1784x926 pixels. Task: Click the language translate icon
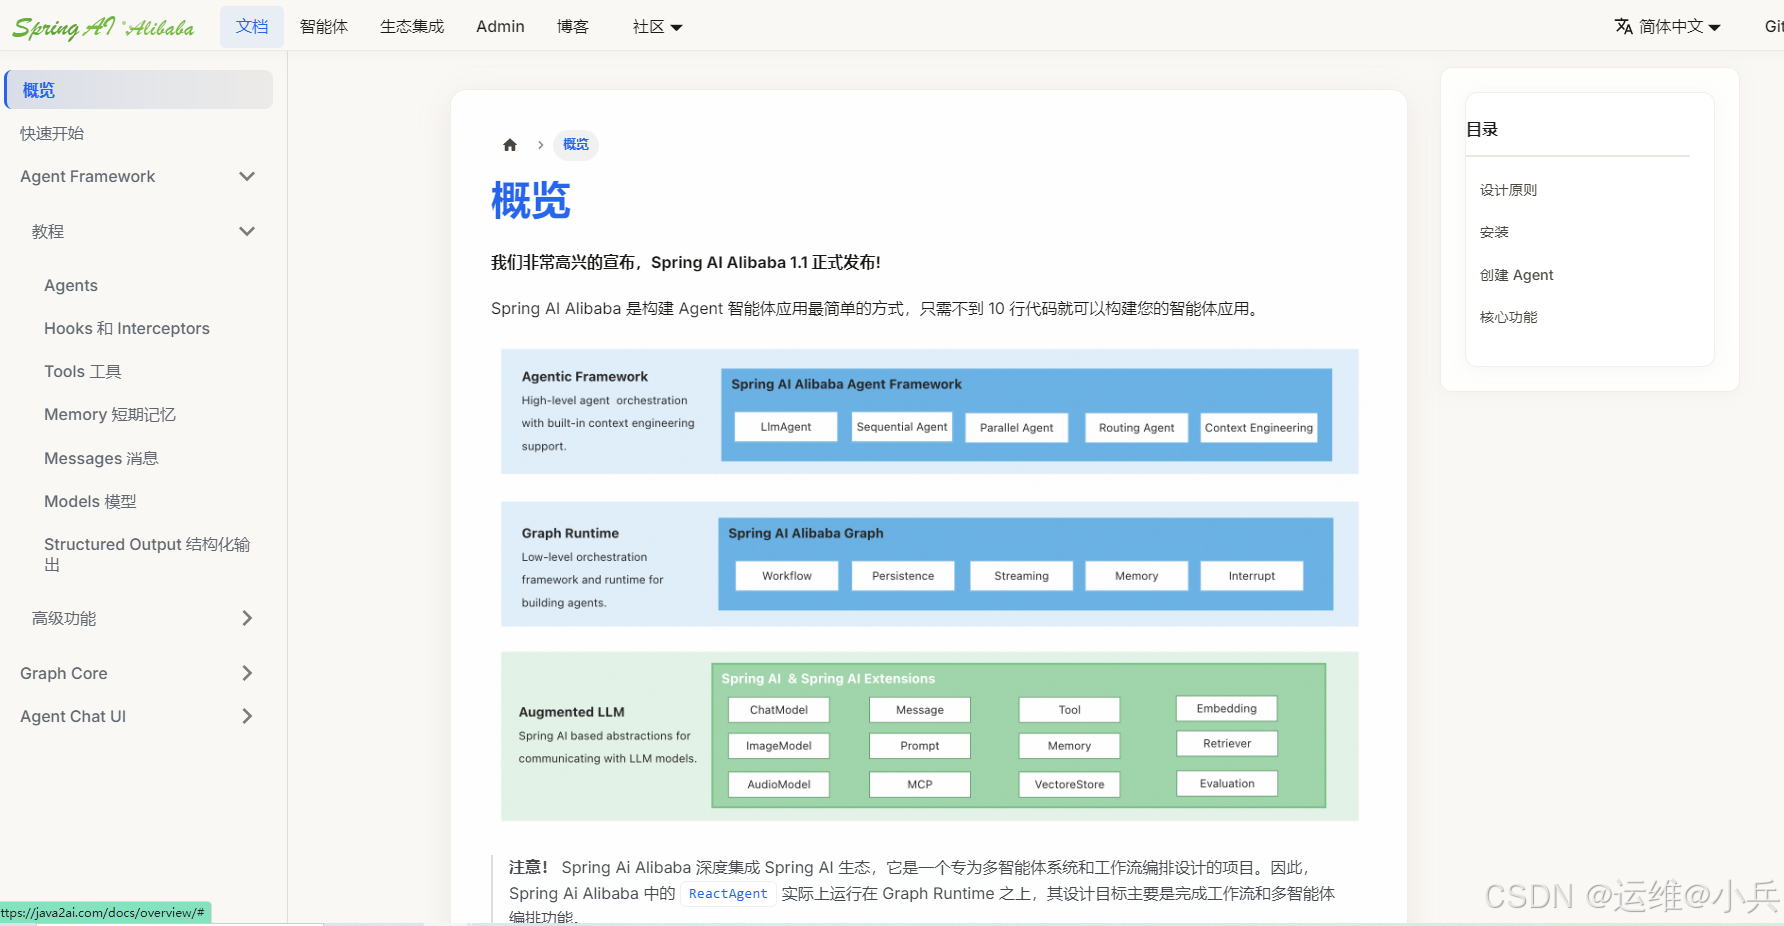click(1624, 27)
